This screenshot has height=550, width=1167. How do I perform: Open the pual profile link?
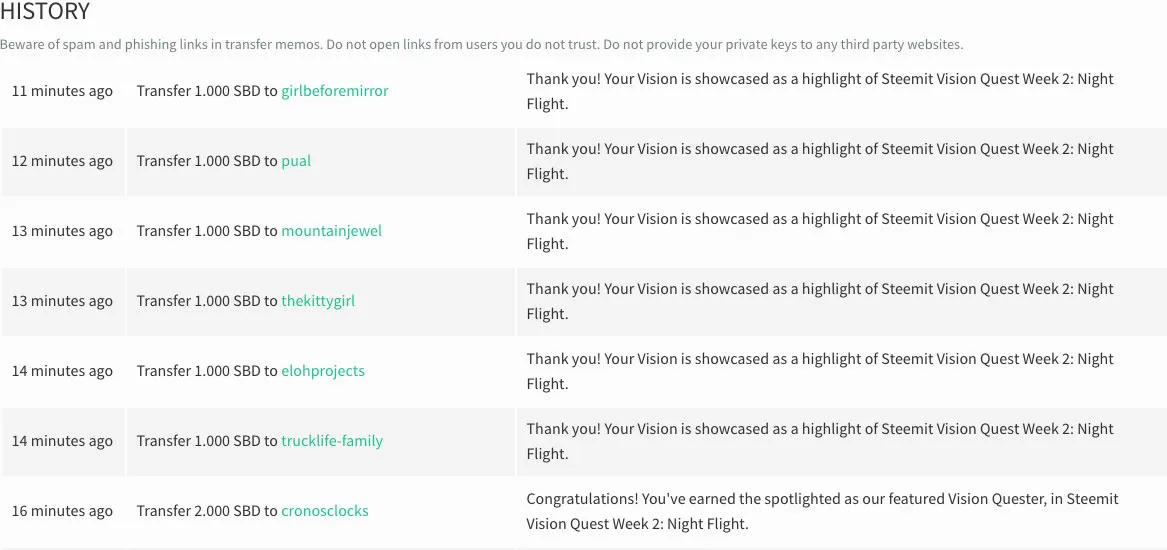point(296,162)
